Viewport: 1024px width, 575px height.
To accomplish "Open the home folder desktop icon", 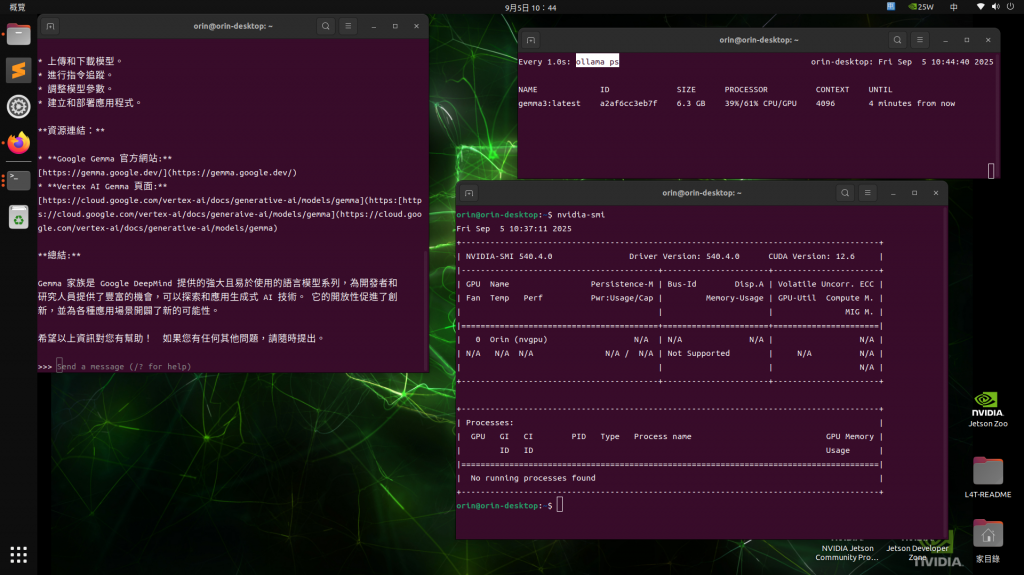I will point(987,541).
